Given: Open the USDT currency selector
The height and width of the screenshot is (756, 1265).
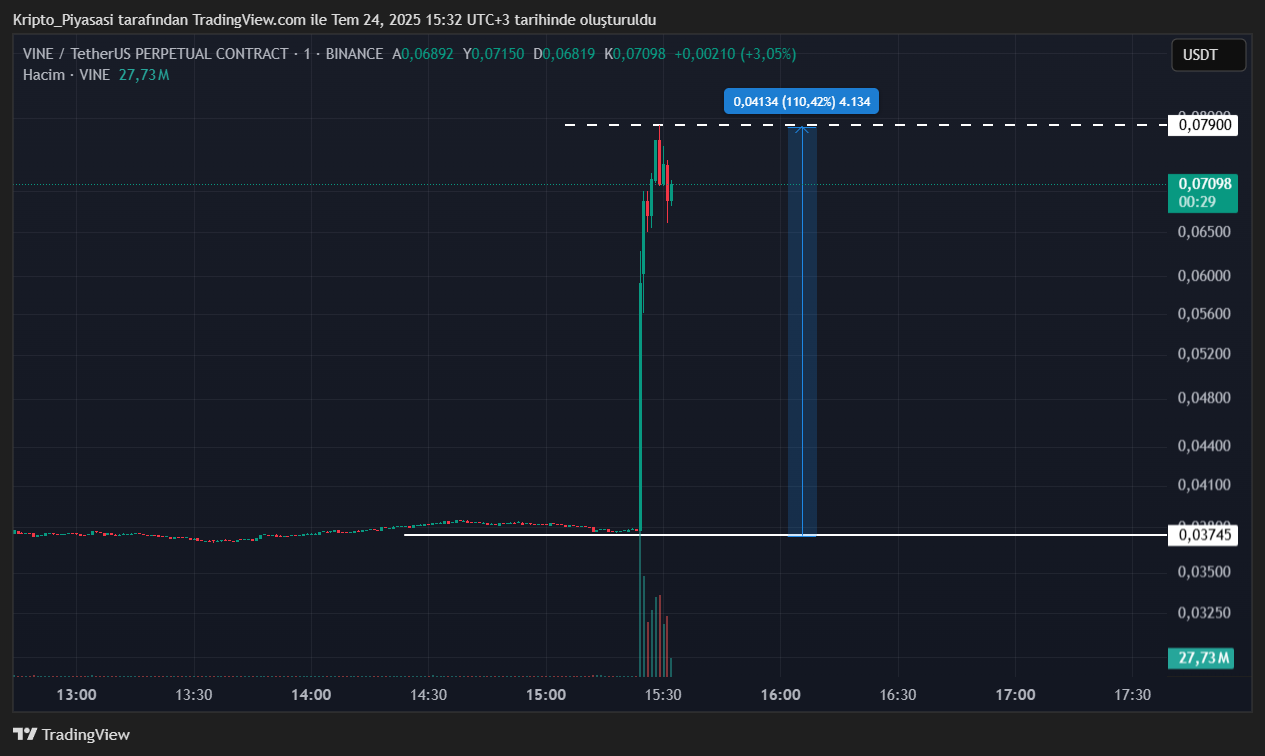Looking at the screenshot, I should 1208,55.
